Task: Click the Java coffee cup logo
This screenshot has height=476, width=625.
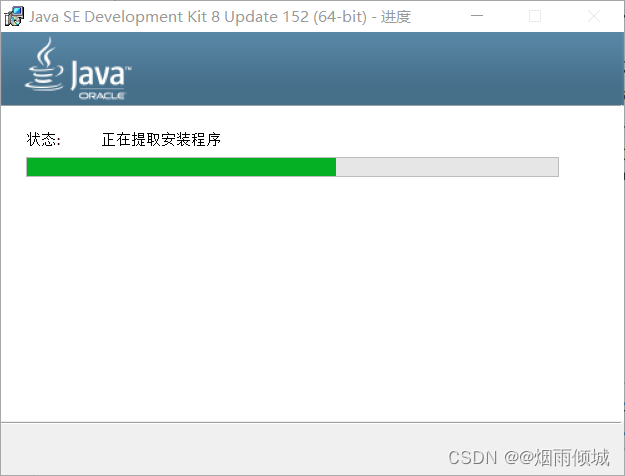Action: click(x=44, y=64)
